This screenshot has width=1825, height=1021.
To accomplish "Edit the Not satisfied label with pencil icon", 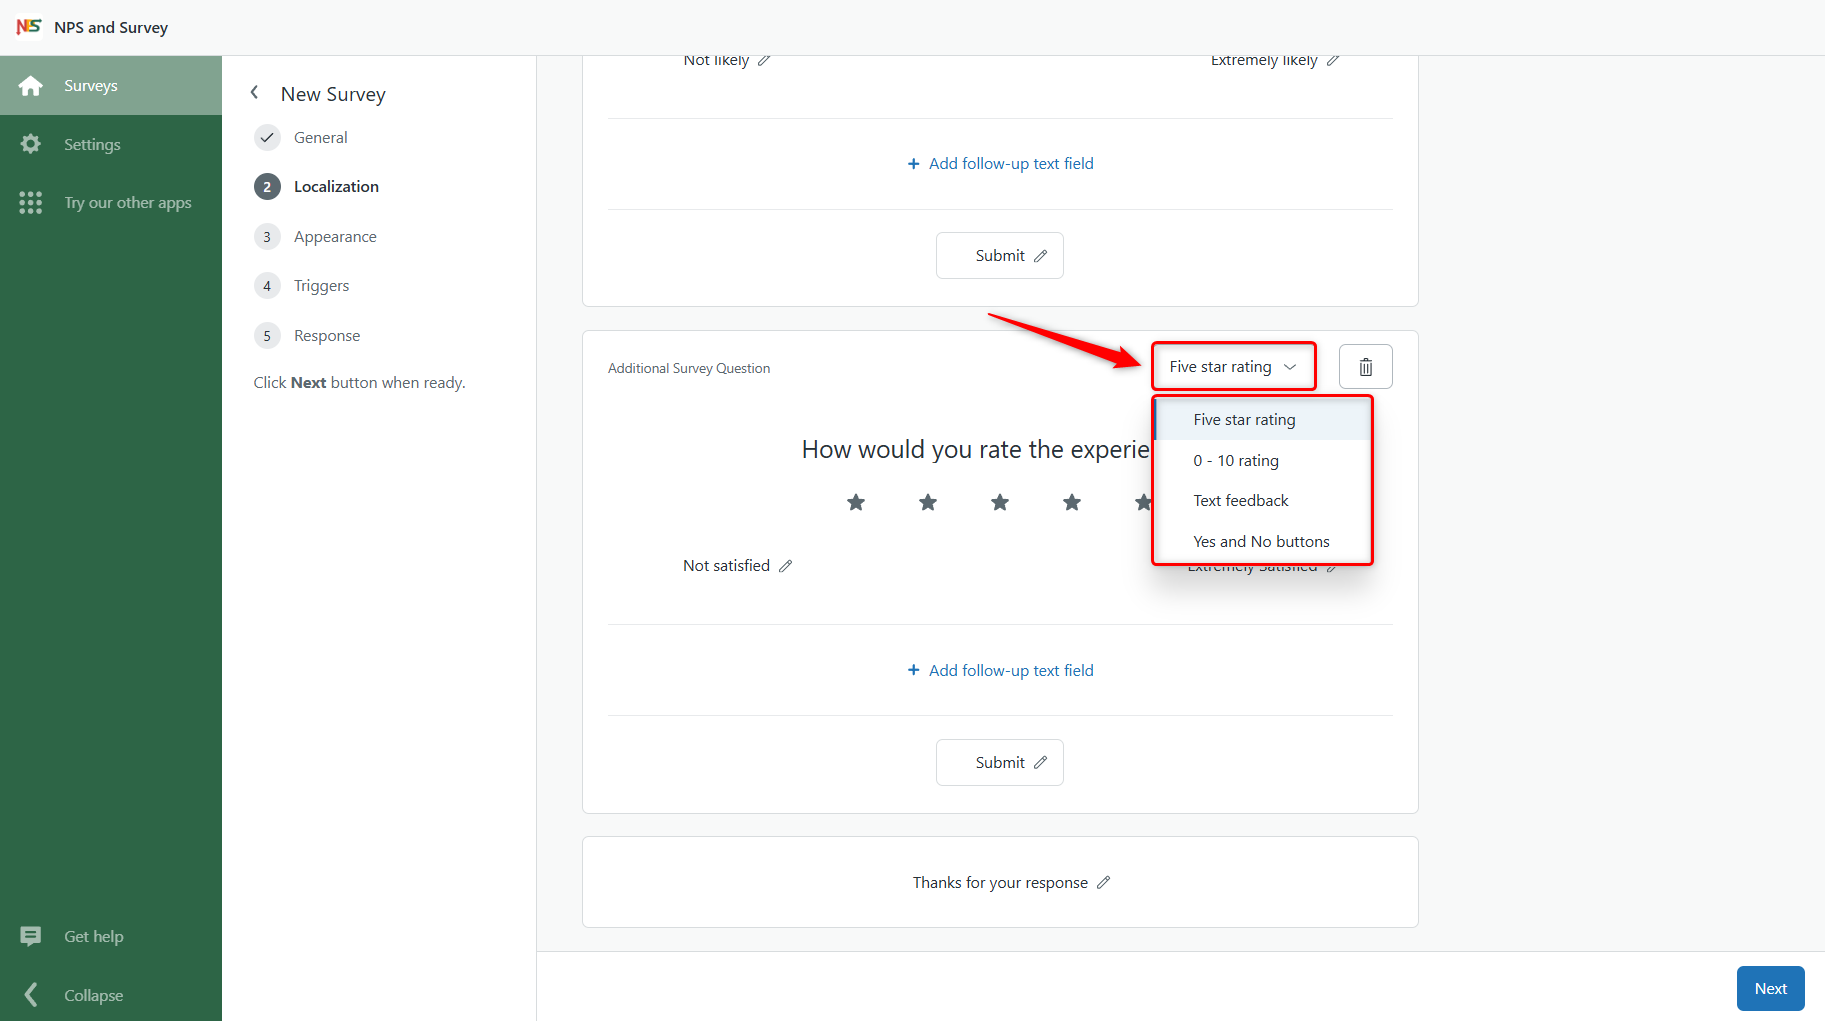I will pyautogui.click(x=786, y=565).
